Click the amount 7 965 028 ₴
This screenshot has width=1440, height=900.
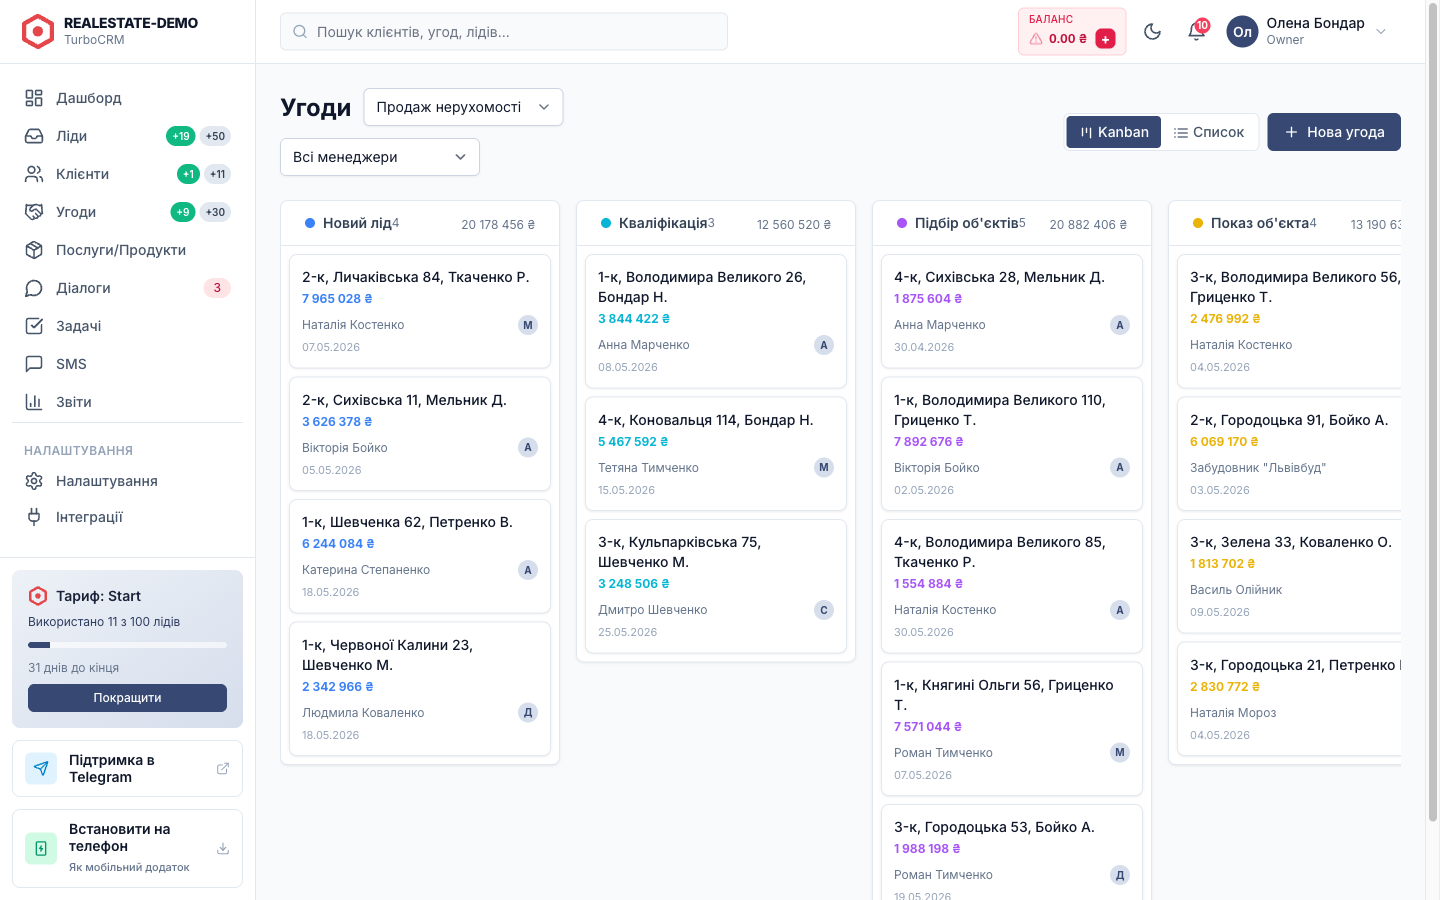(337, 299)
